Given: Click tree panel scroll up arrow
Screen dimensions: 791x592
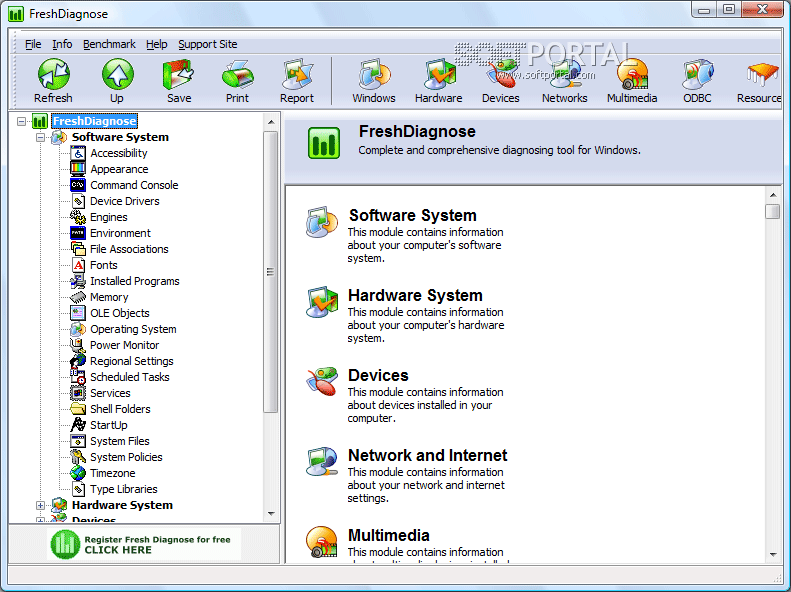Looking at the screenshot, I should [x=271, y=122].
